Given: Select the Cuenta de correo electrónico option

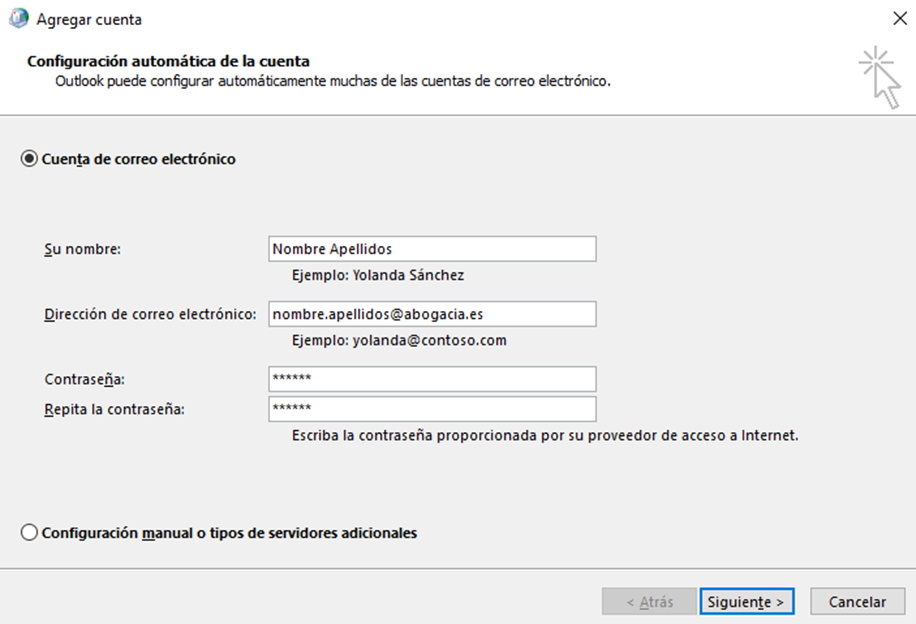Looking at the screenshot, I should pyautogui.click(x=30, y=159).
